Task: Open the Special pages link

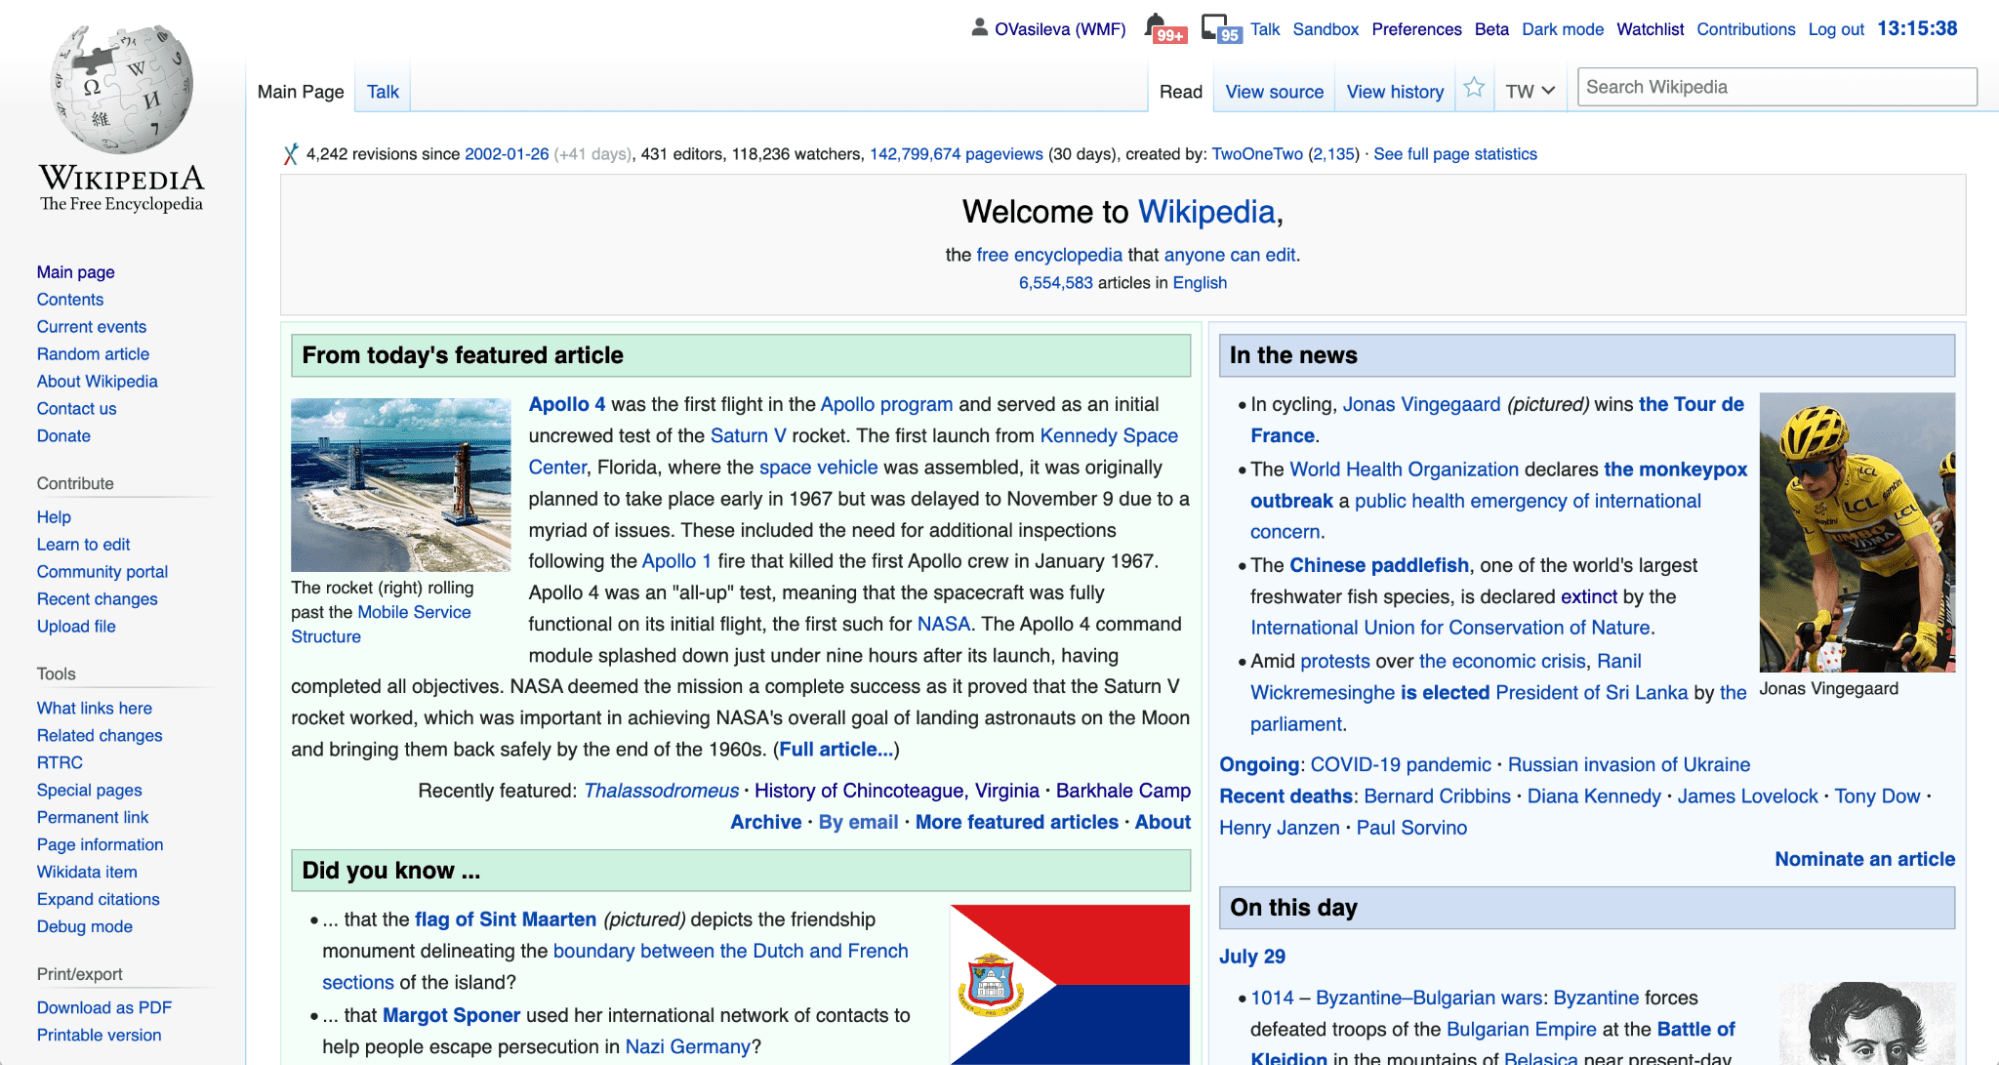Action: pyautogui.click(x=89, y=789)
